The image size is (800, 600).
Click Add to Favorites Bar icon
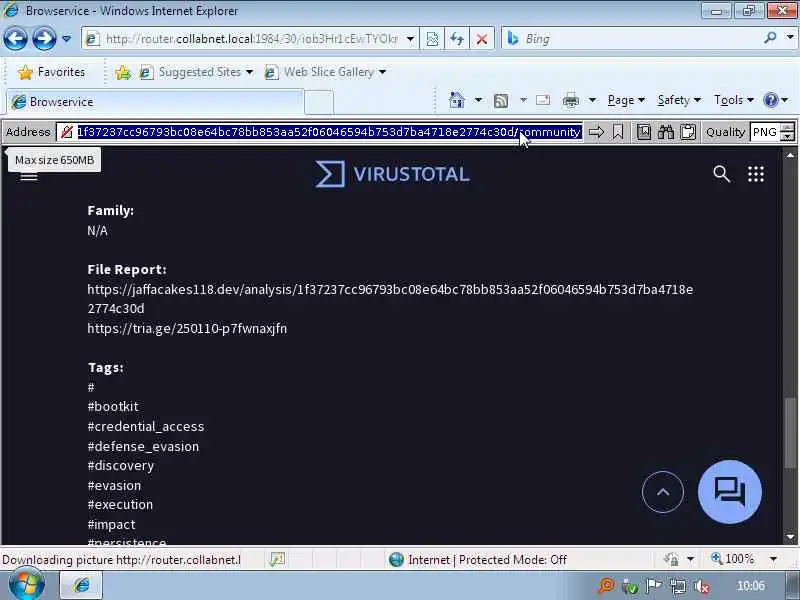point(123,72)
